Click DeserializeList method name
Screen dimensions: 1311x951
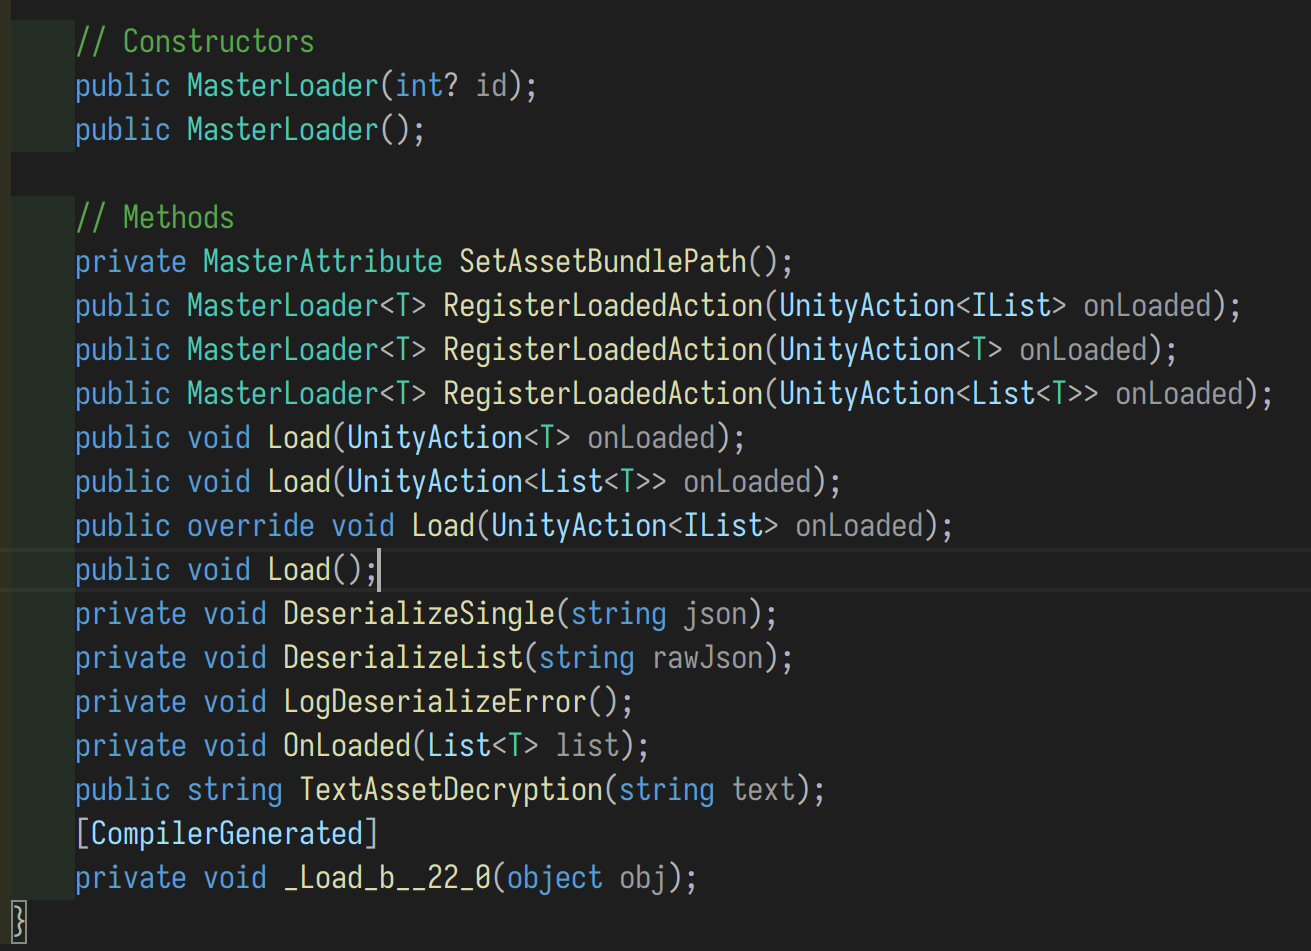coord(403,658)
